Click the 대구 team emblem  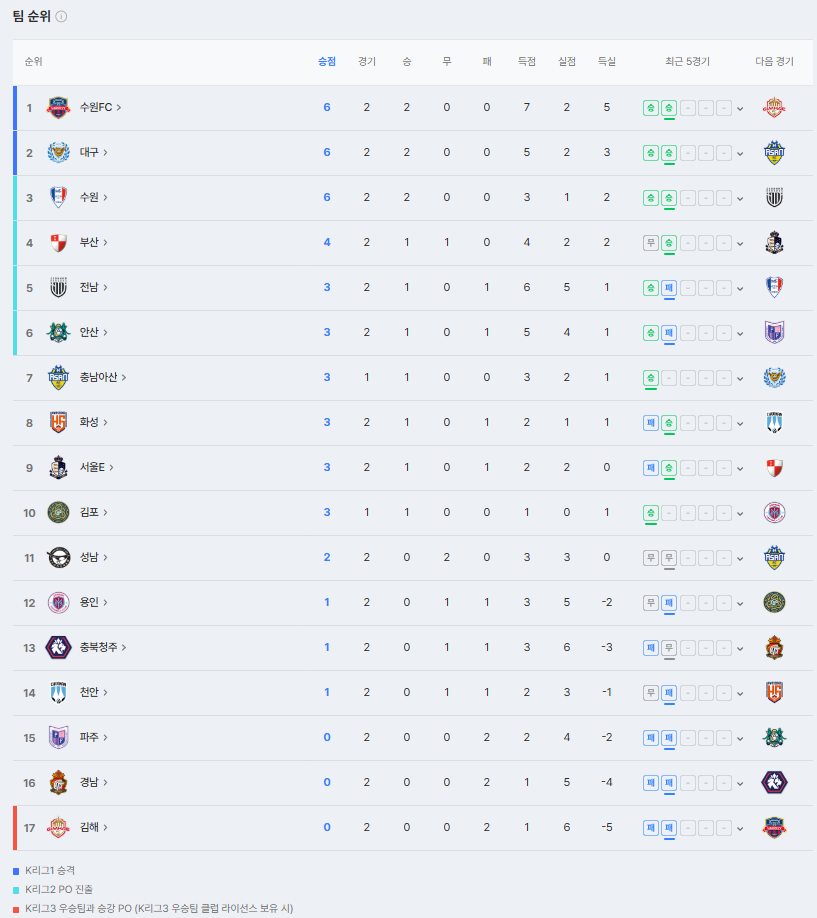tap(58, 152)
